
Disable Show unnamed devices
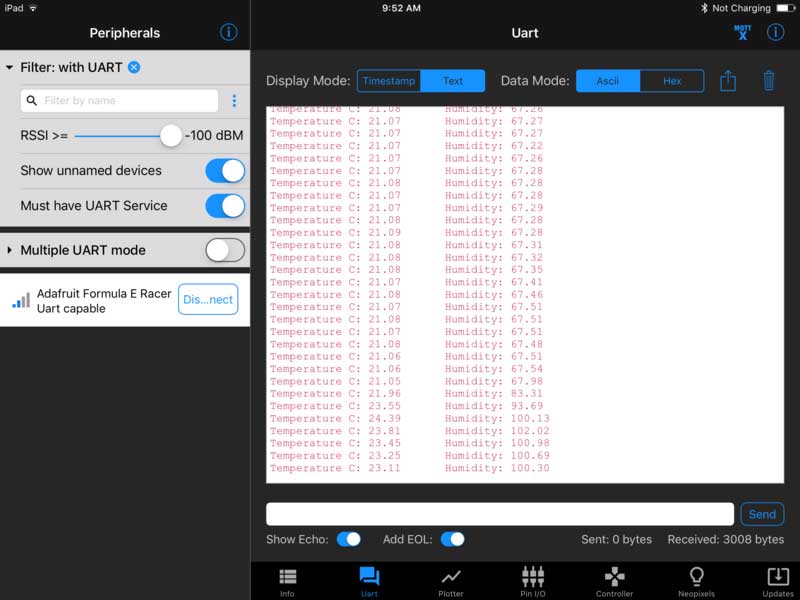[x=224, y=171]
